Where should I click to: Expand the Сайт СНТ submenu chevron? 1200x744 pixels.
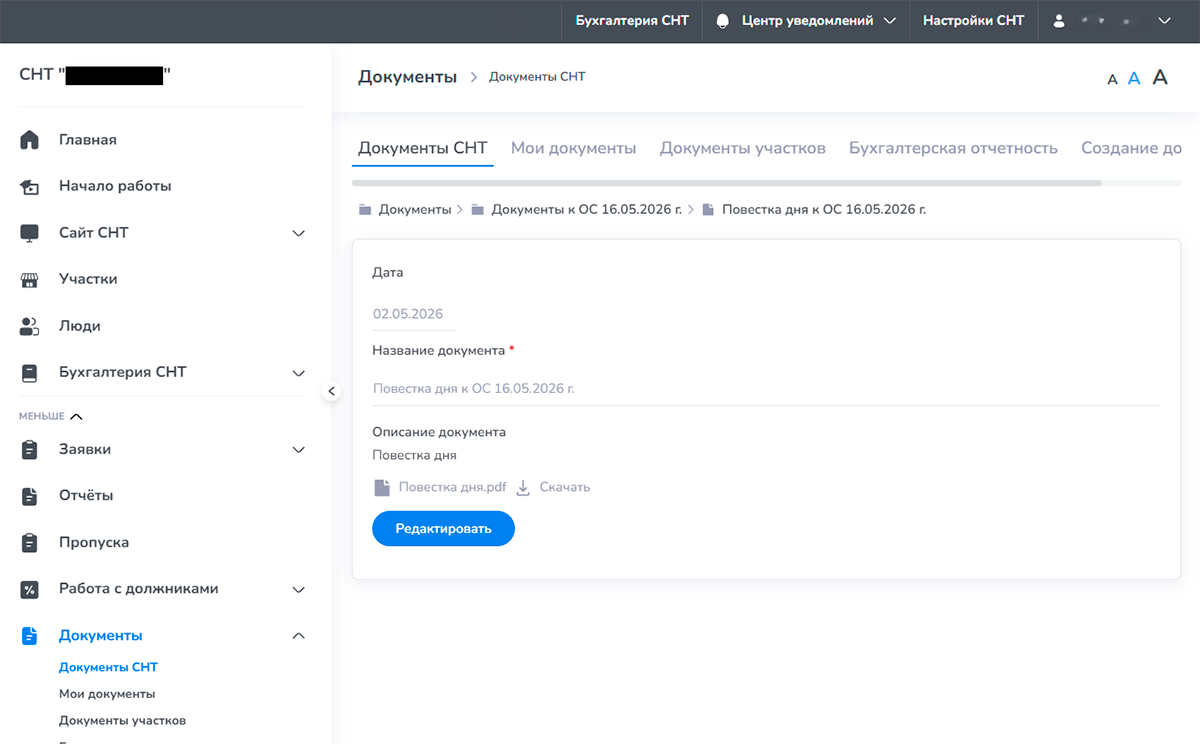tap(298, 233)
